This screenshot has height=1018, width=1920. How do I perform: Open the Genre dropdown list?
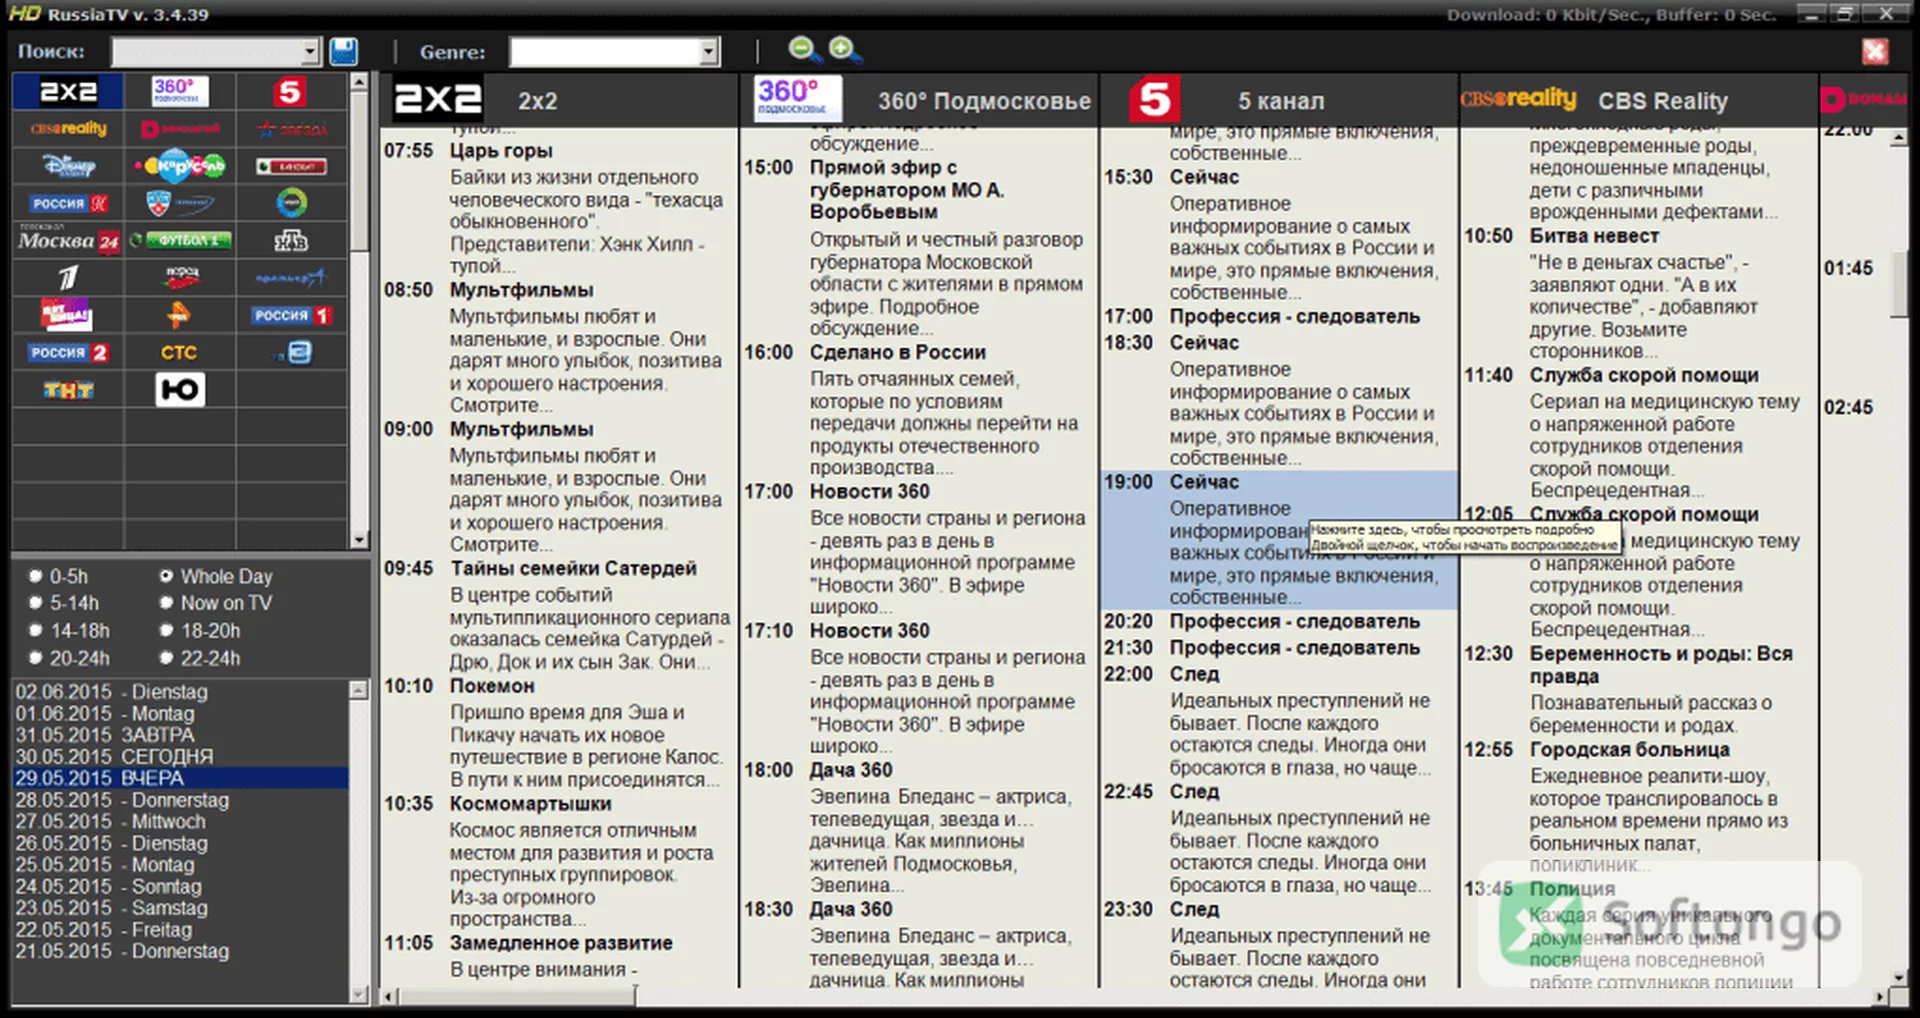709,52
